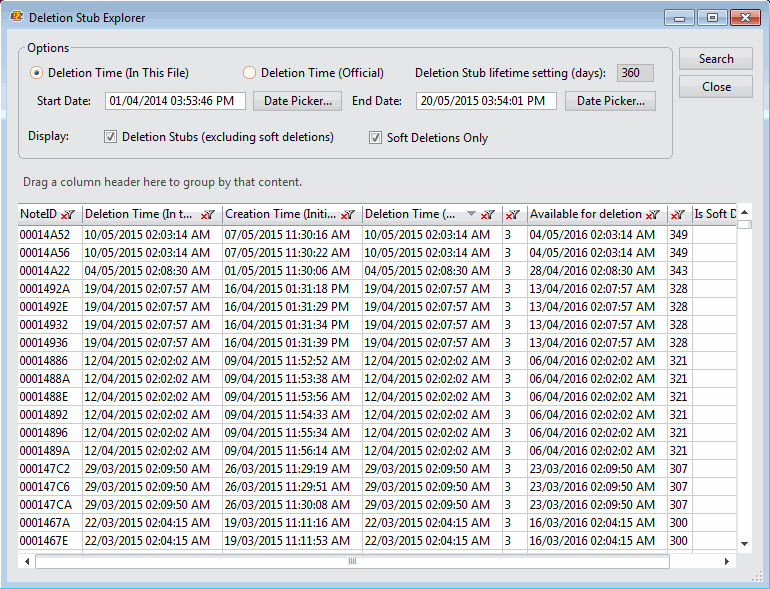Click inside the Start Date field

click(175, 101)
